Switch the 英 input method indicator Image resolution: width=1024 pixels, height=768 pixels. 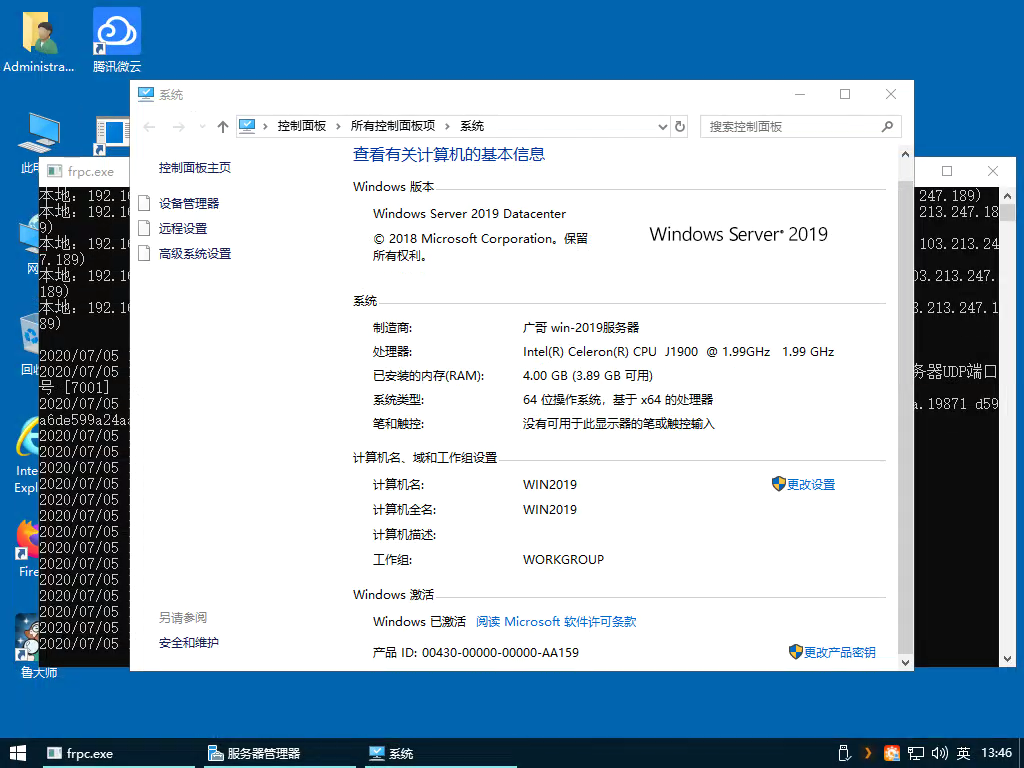[963, 753]
